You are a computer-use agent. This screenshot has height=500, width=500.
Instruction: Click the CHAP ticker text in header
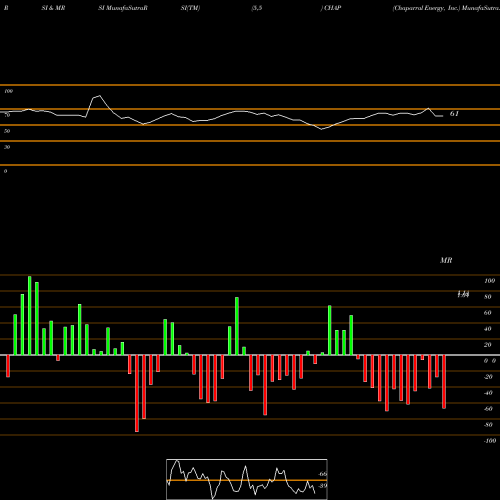coord(332,8)
